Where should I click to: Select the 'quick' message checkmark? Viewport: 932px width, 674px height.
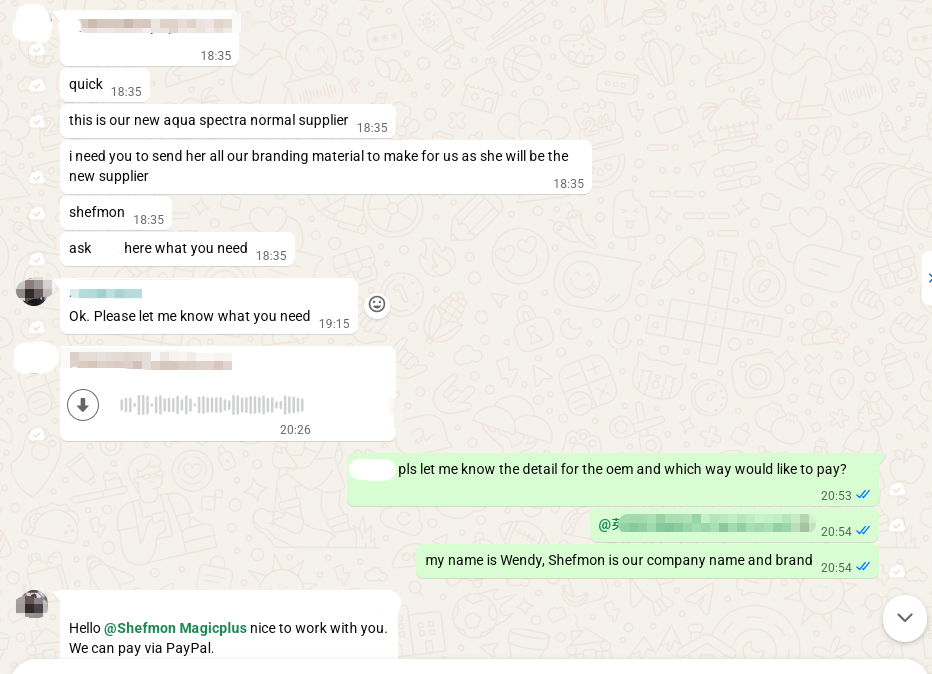coord(37,86)
